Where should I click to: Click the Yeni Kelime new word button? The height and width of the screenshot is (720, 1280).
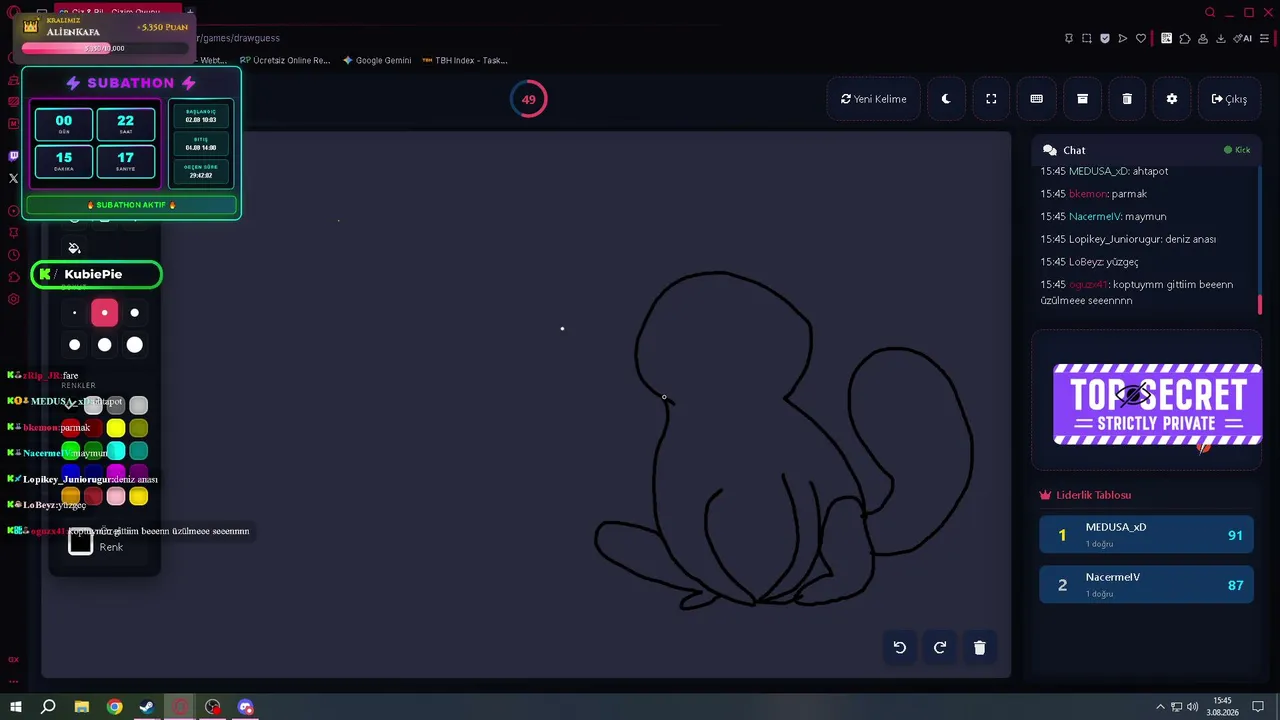pos(874,99)
